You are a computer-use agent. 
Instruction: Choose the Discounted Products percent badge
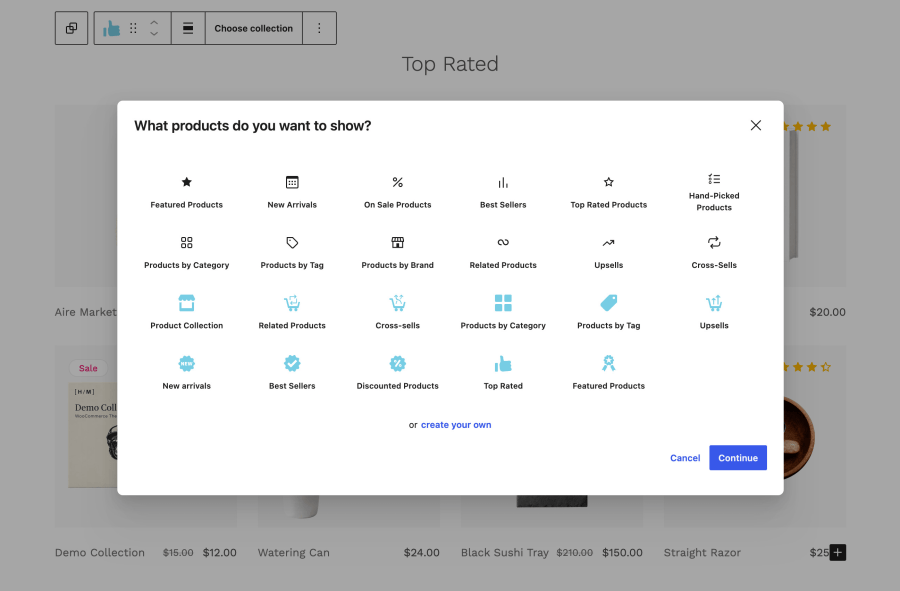[398, 363]
